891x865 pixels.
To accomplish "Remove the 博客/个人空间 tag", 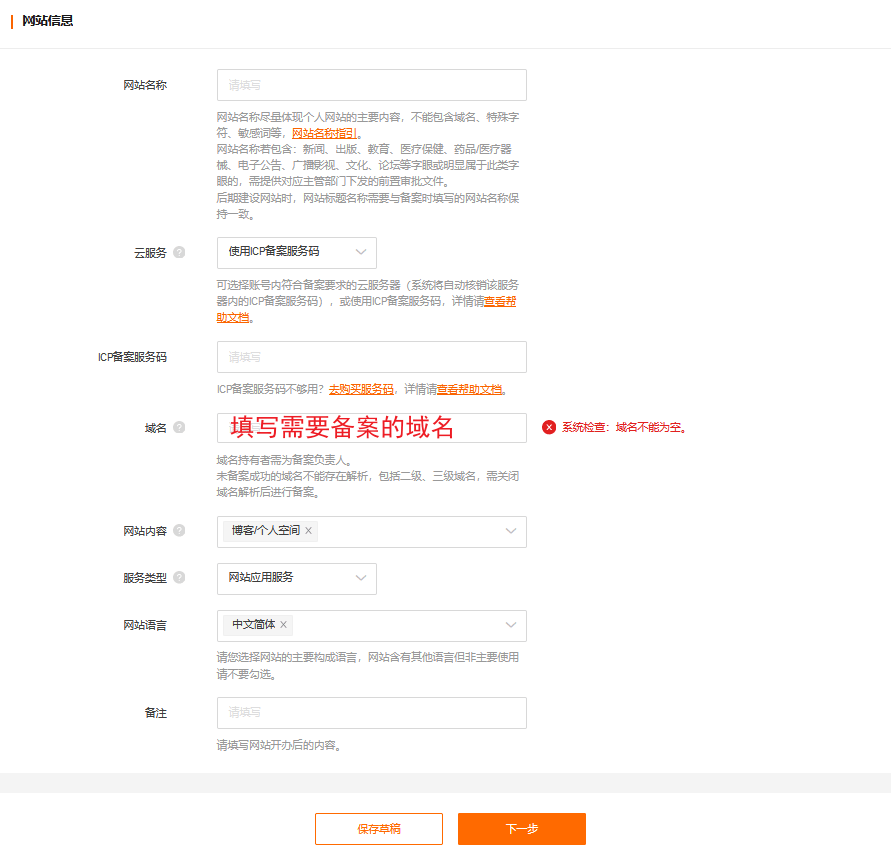I will pyautogui.click(x=309, y=531).
